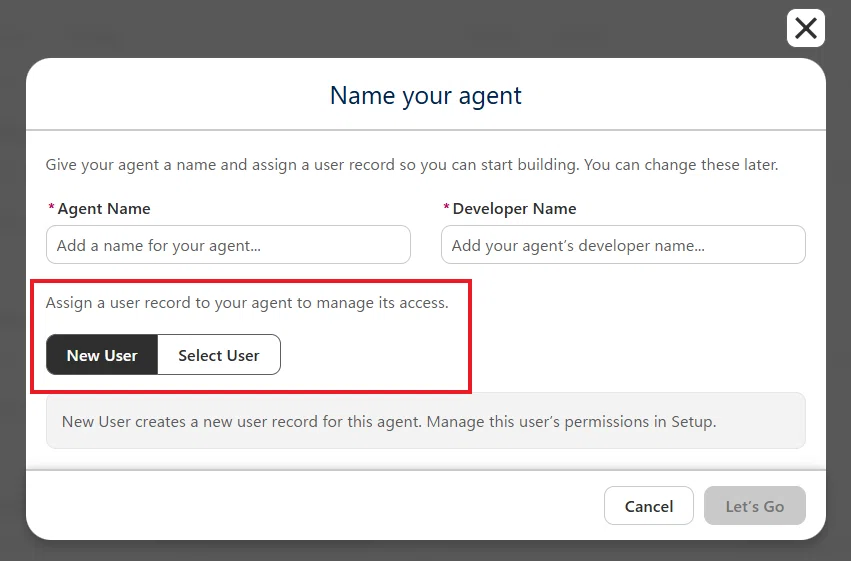
Task: Click the red asterisk beside Agent Name
Action: (51, 207)
